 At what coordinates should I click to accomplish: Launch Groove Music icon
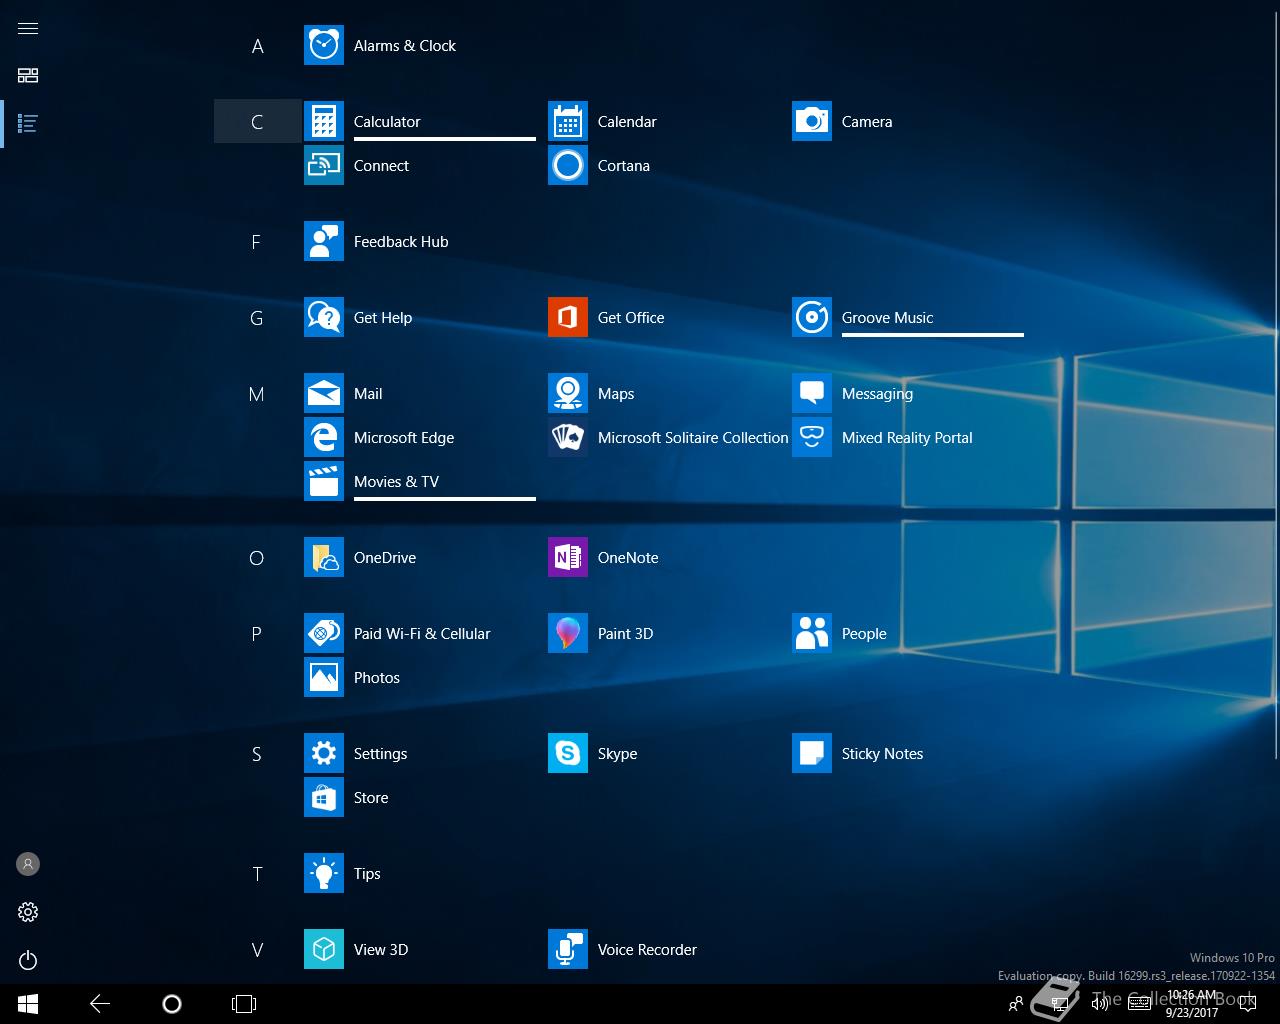(x=812, y=317)
